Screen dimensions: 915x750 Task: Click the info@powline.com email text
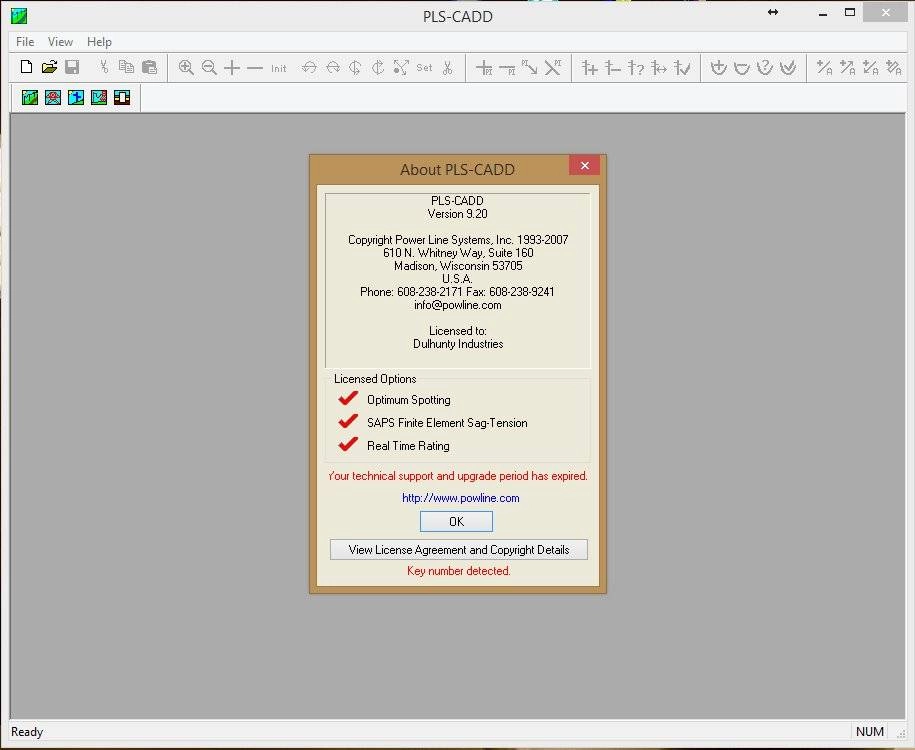coord(458,305)
